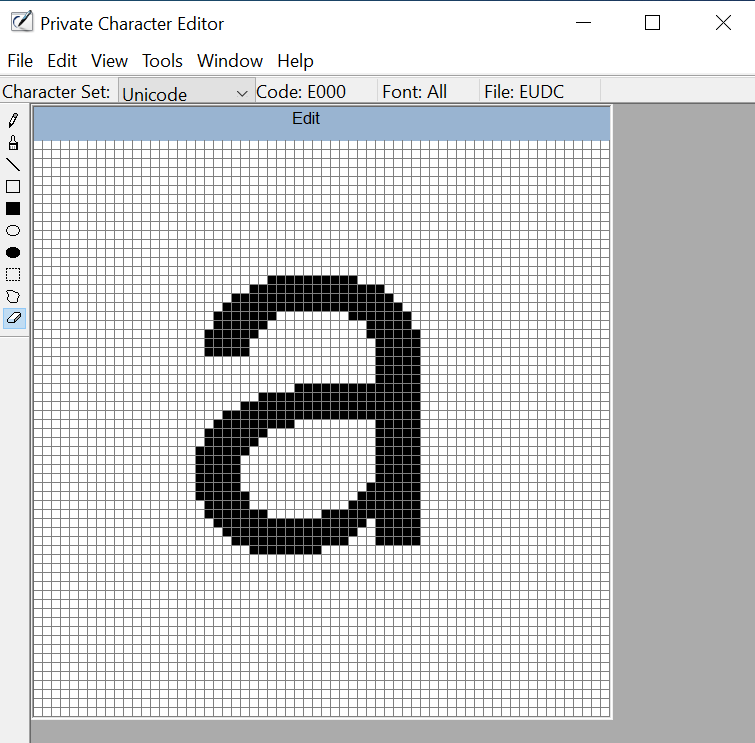The height and width of the screenshot is (743, 755).
Task: Maximize the Private Character Editor window
Action: pyautogui.click(x=652, y=23)
